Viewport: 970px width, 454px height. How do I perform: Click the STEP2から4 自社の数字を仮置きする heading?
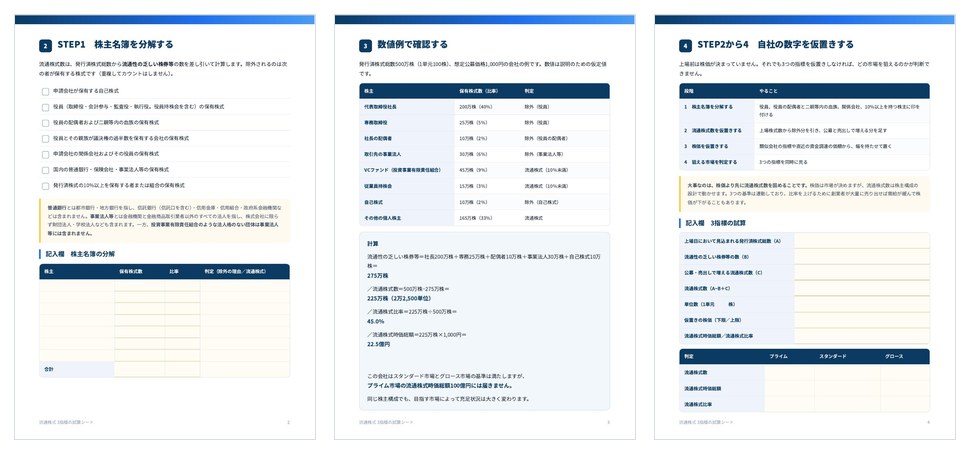pyautogui.click(x=775, y=45)
